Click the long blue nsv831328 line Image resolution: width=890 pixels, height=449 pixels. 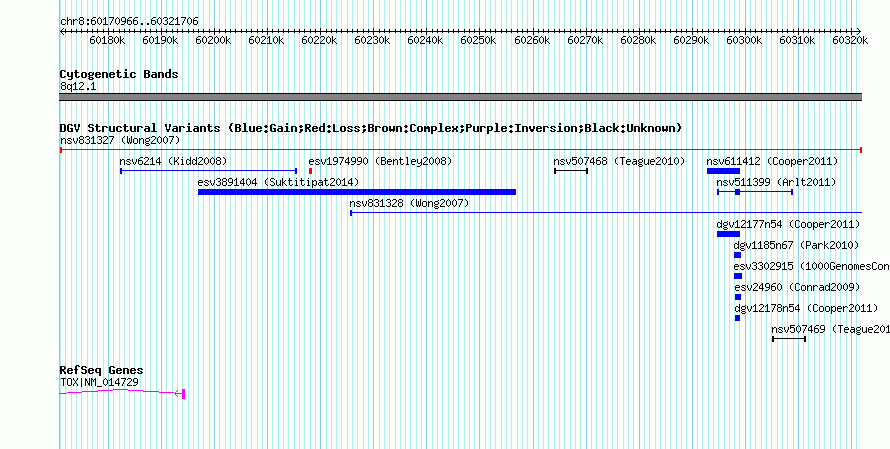click(x=606, y=213)
